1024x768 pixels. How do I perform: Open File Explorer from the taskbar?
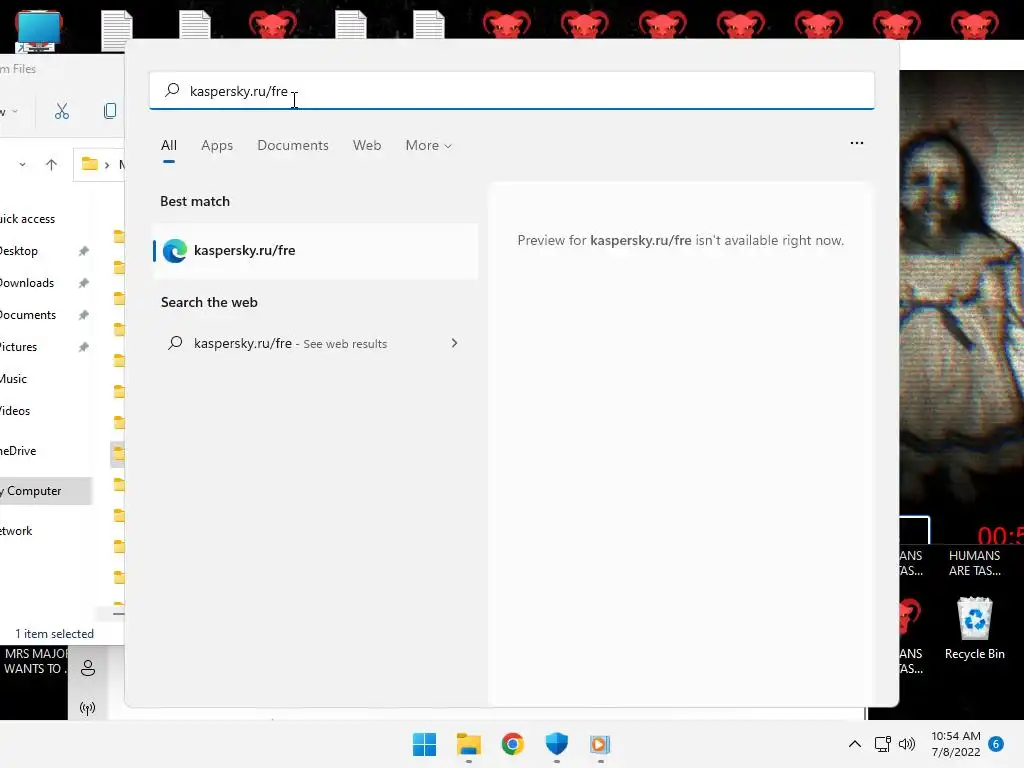[x=468, y=744]
